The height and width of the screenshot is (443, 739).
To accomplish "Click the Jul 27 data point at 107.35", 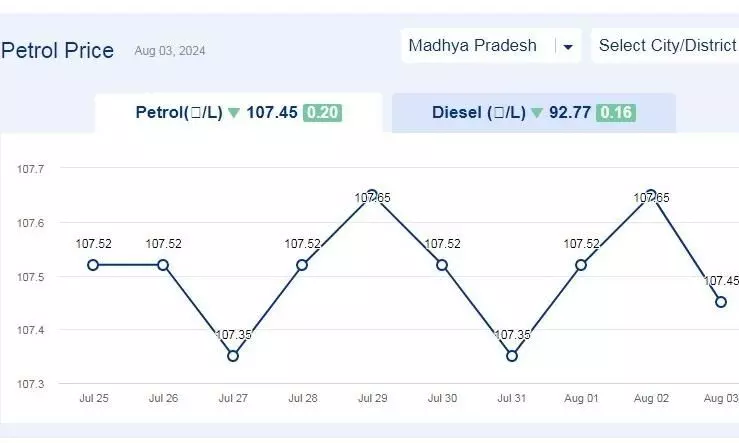I will click(233, 356).
